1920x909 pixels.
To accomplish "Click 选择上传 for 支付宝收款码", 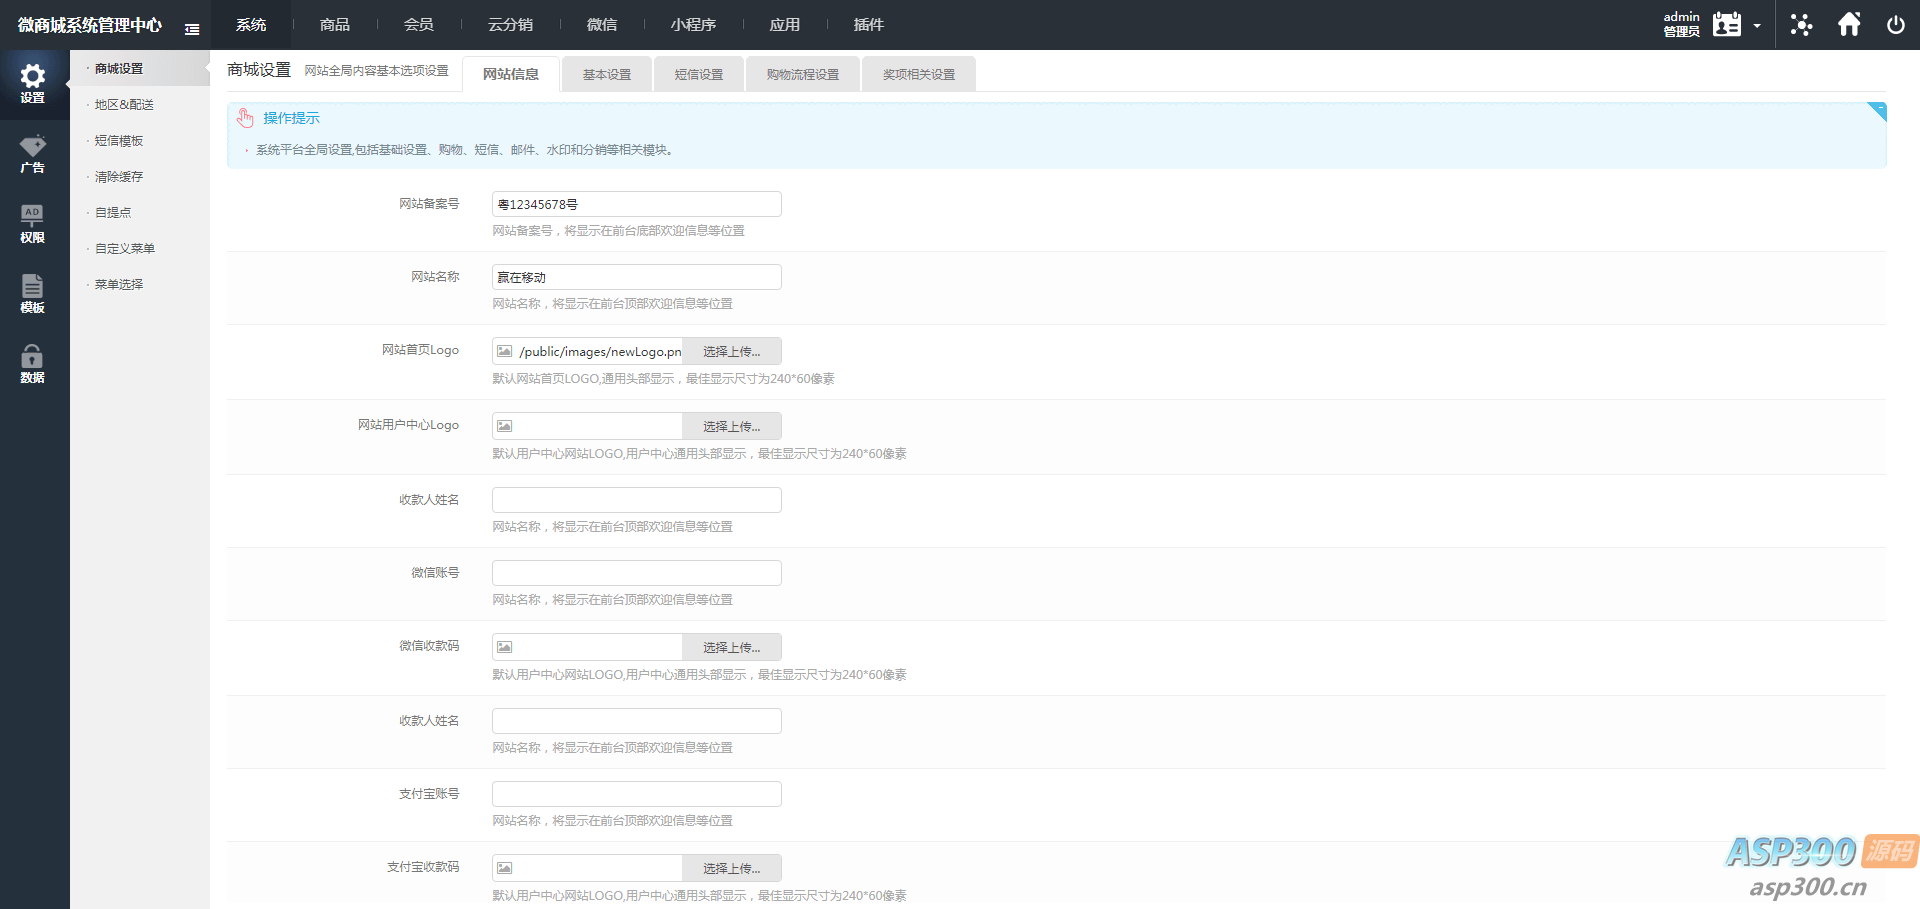I will (732, 868).
